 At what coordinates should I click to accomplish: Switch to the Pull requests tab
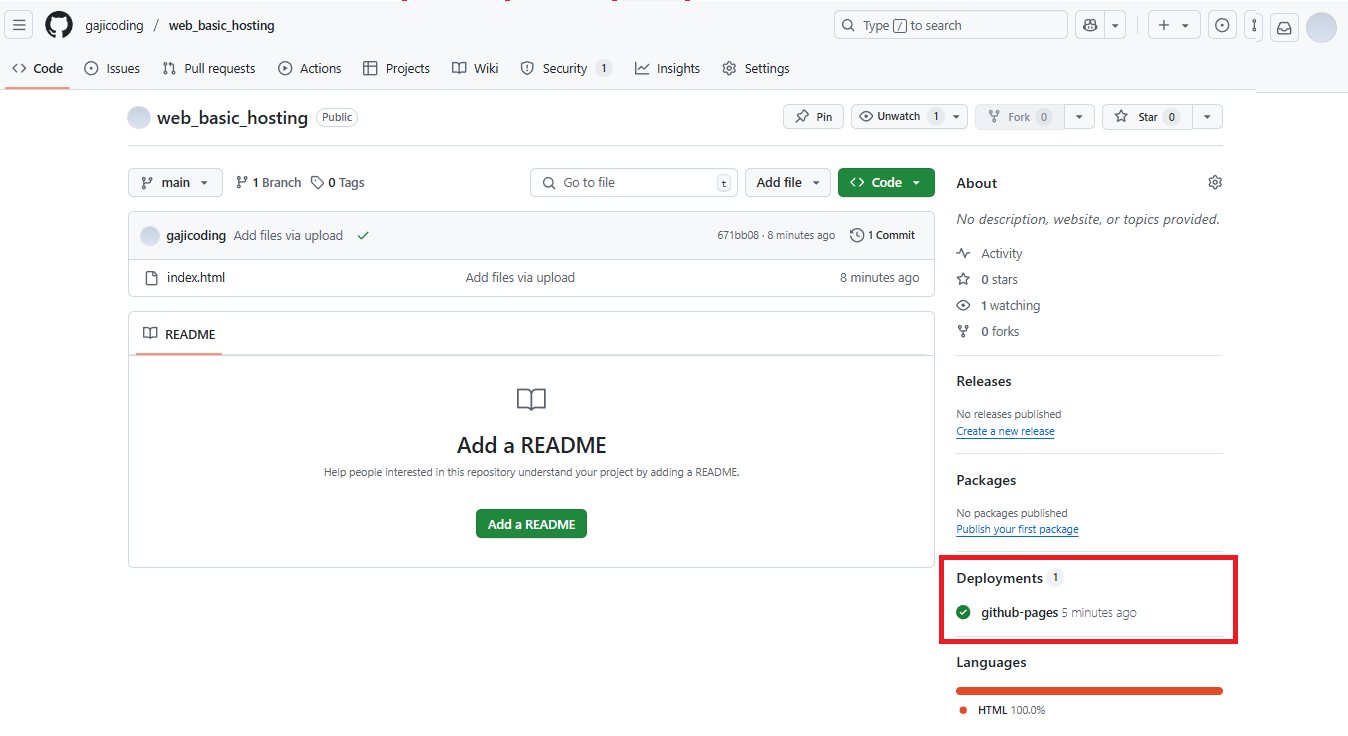(x=209, y=68)
